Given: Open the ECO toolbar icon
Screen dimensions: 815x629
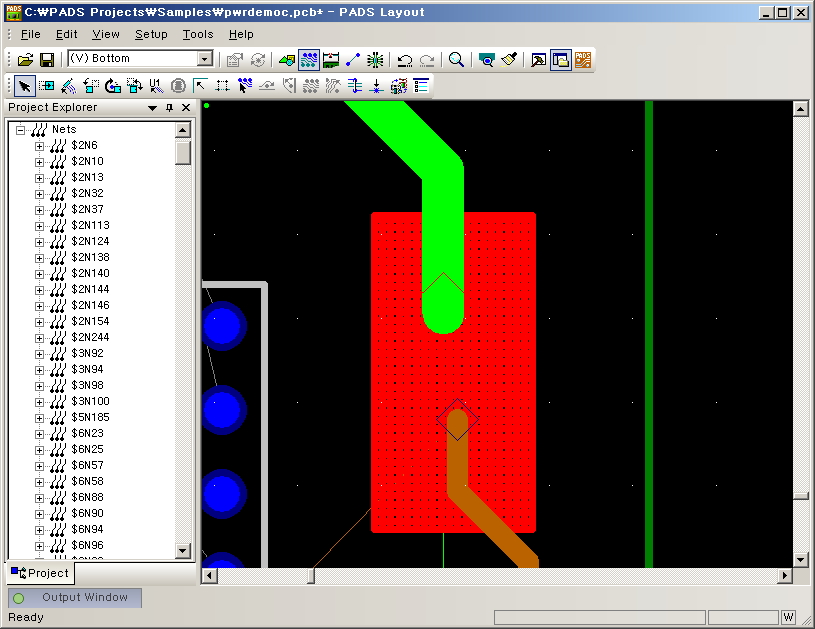Looking at the screenshot, I should (x=353, y=60).
